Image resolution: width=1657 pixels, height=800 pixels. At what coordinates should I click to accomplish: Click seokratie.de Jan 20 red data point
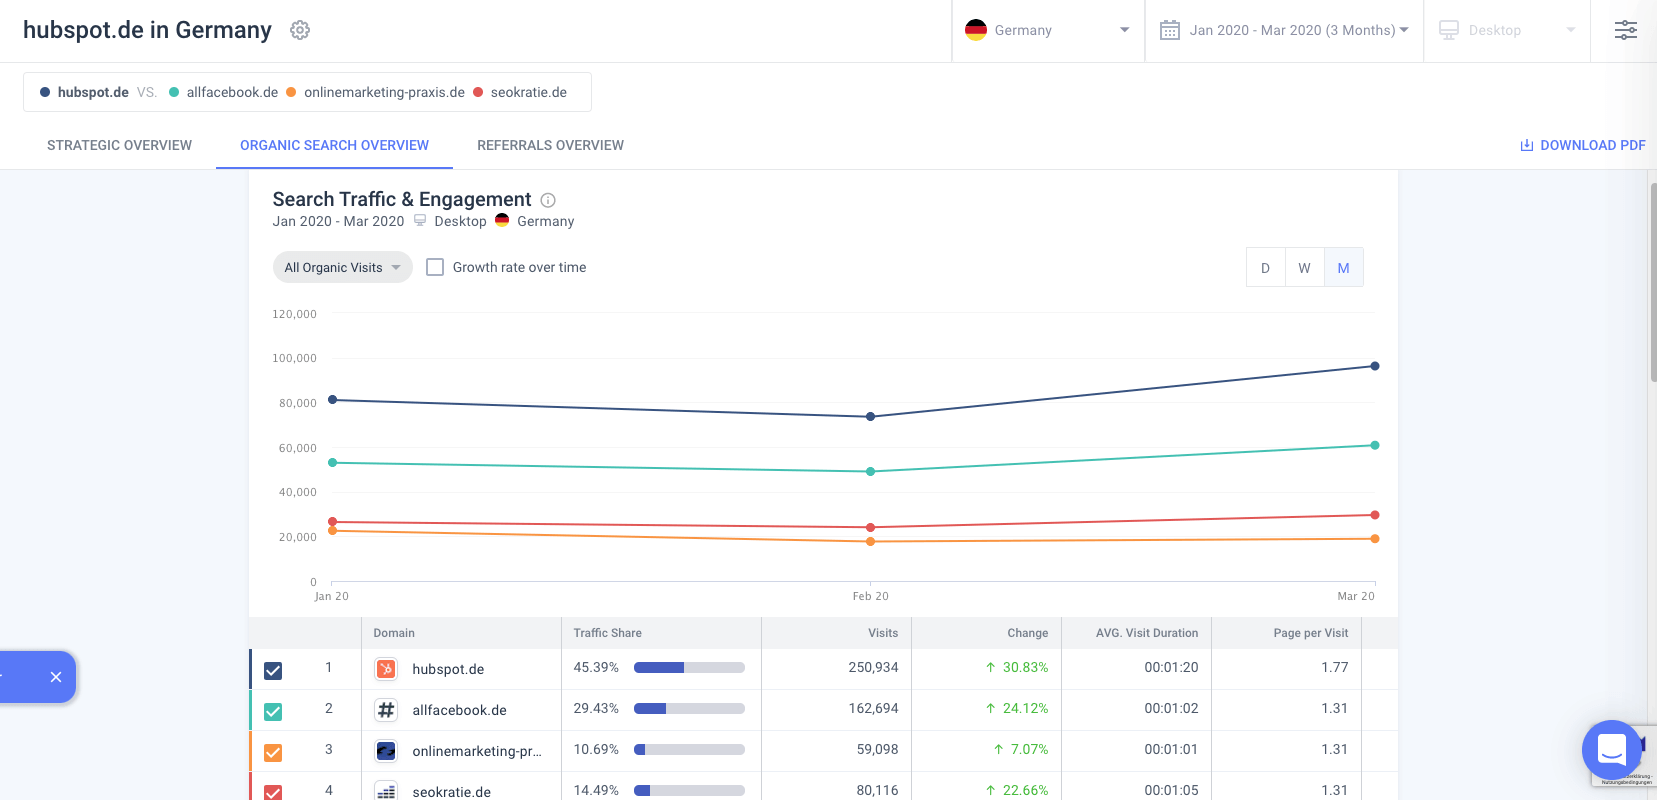[333, 522]
